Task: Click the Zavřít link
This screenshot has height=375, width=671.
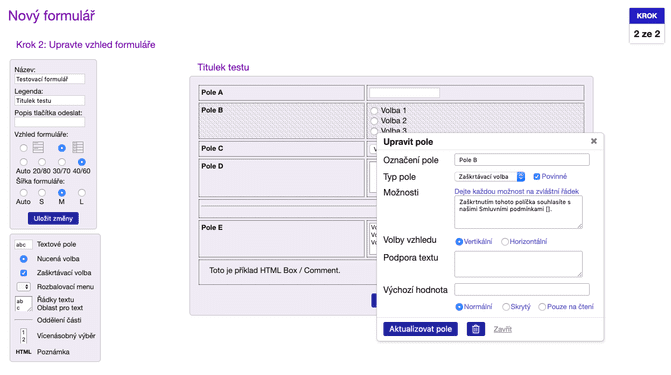Action: 502,329
